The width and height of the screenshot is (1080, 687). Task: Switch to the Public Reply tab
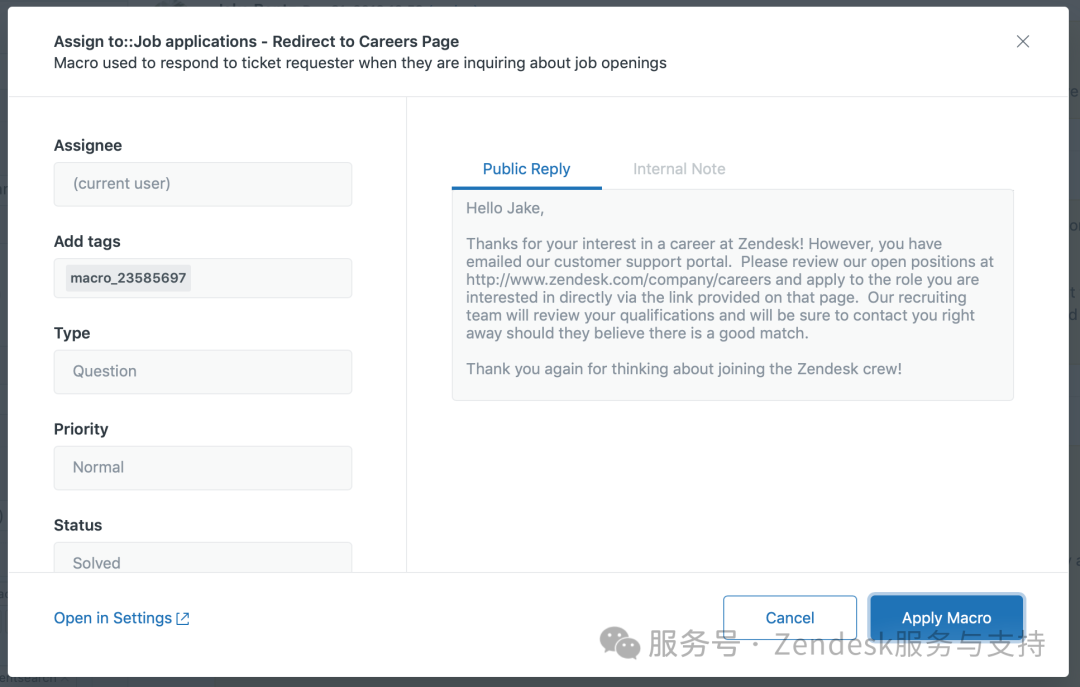(526, 169)
